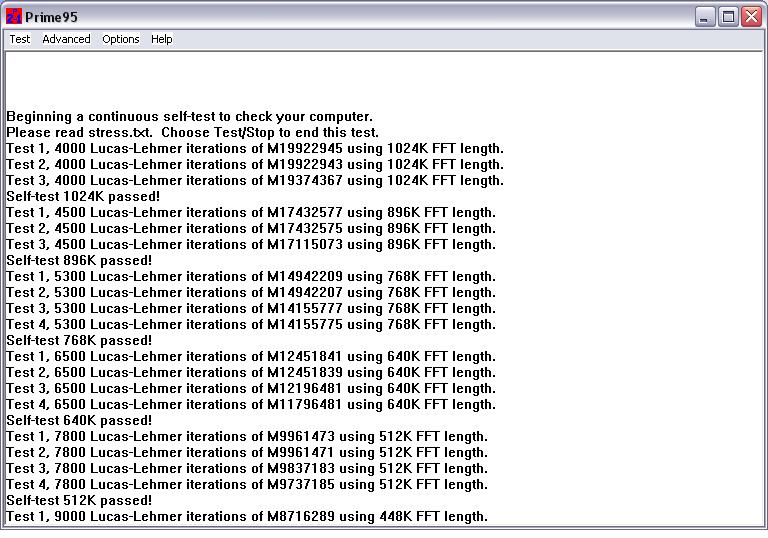The width and height of the screenshot is (768, 538).
Task: Click the line "Please read stress.txt. Choose Test/Stop to end this test."
Action: 192,133
